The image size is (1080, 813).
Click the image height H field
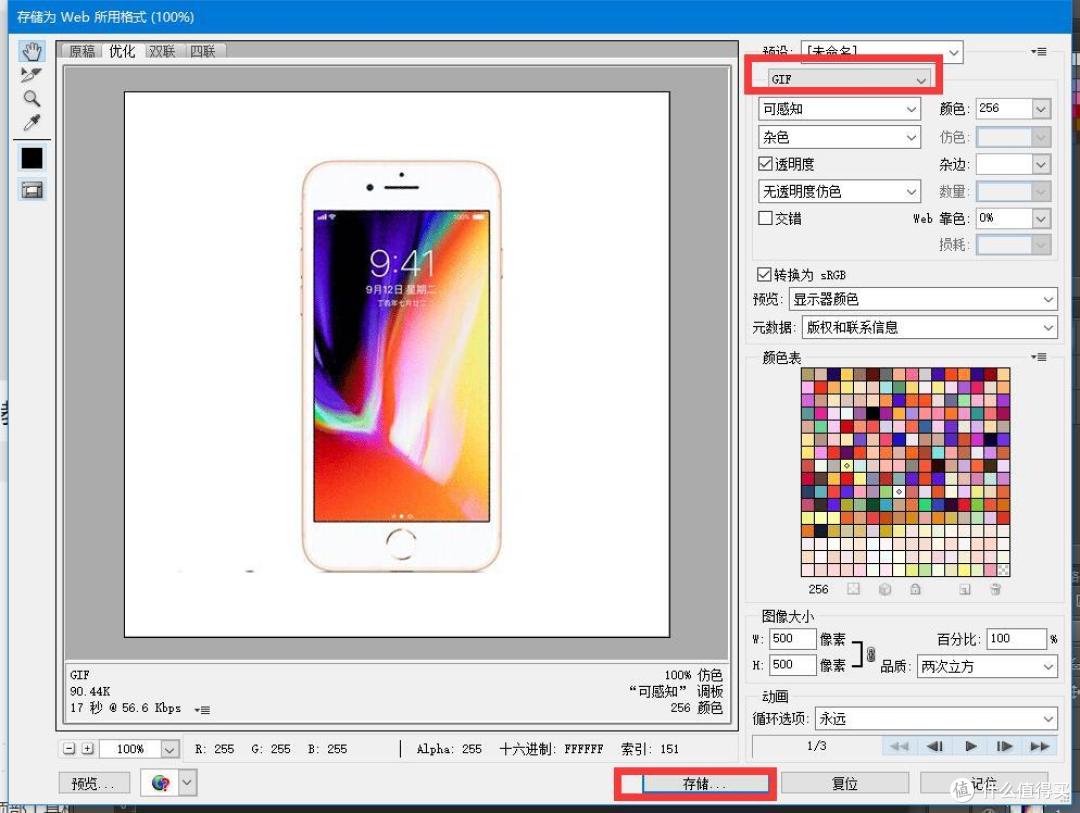pyautogui.click(x=792, y=665)
